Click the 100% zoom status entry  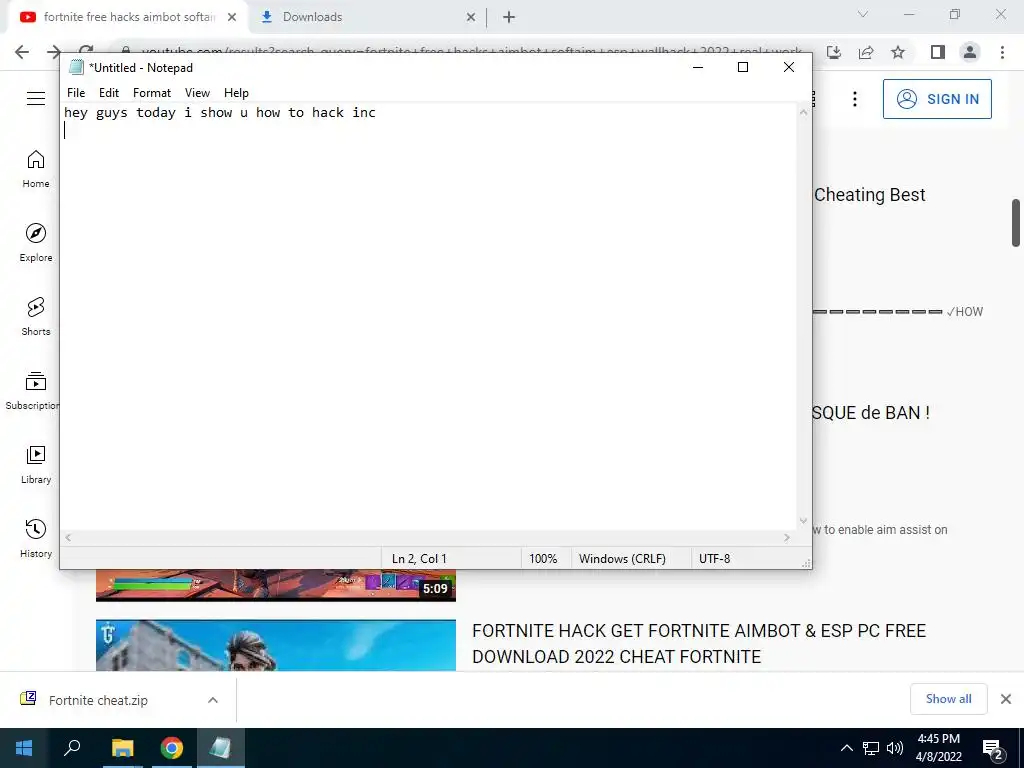click(543, 559)
